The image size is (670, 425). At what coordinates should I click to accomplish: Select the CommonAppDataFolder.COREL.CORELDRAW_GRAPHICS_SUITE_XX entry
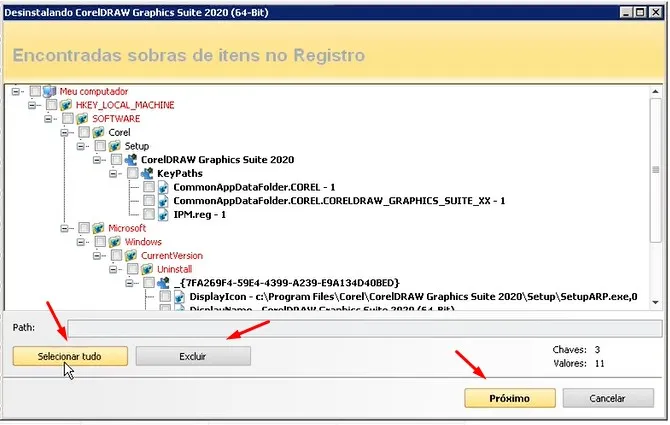338,200
